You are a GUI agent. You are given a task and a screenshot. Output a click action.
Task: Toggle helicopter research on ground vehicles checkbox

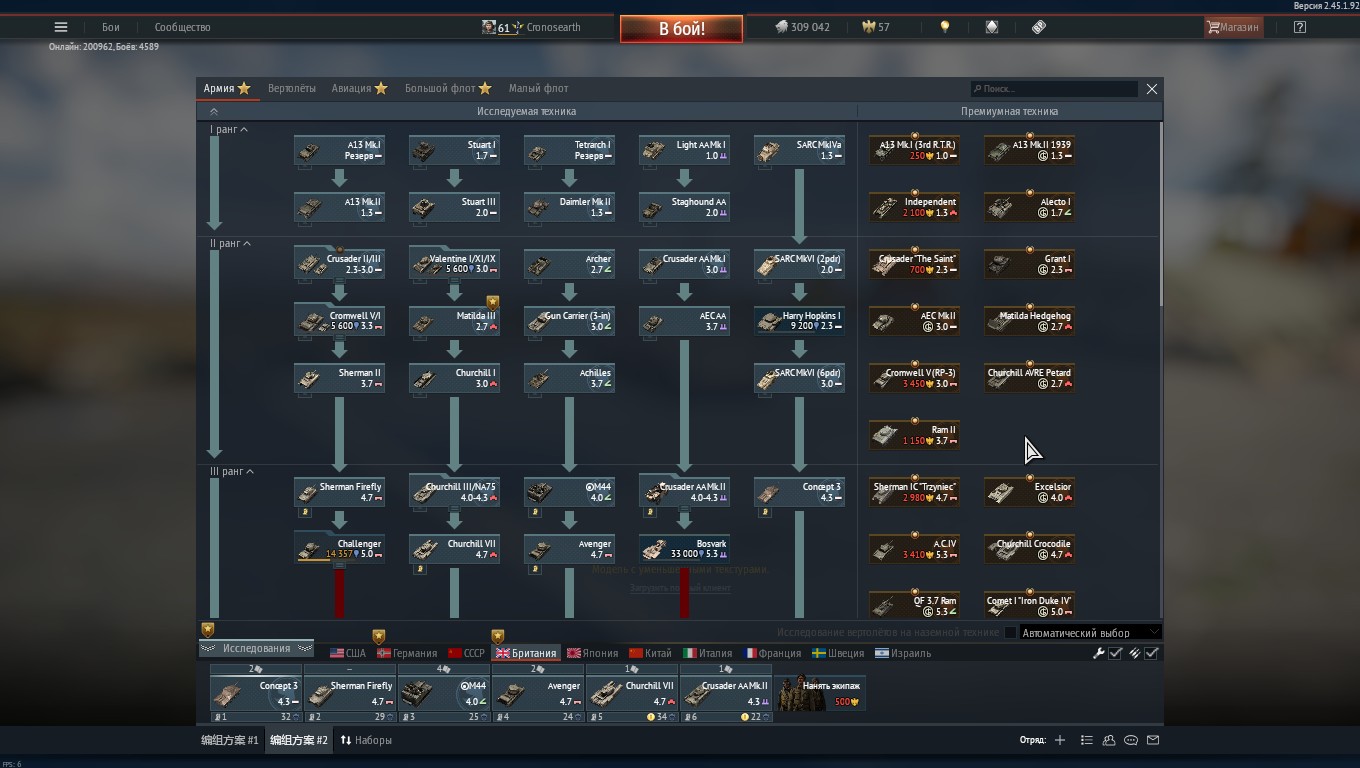pyautogui.click(x=1010, y=632)
